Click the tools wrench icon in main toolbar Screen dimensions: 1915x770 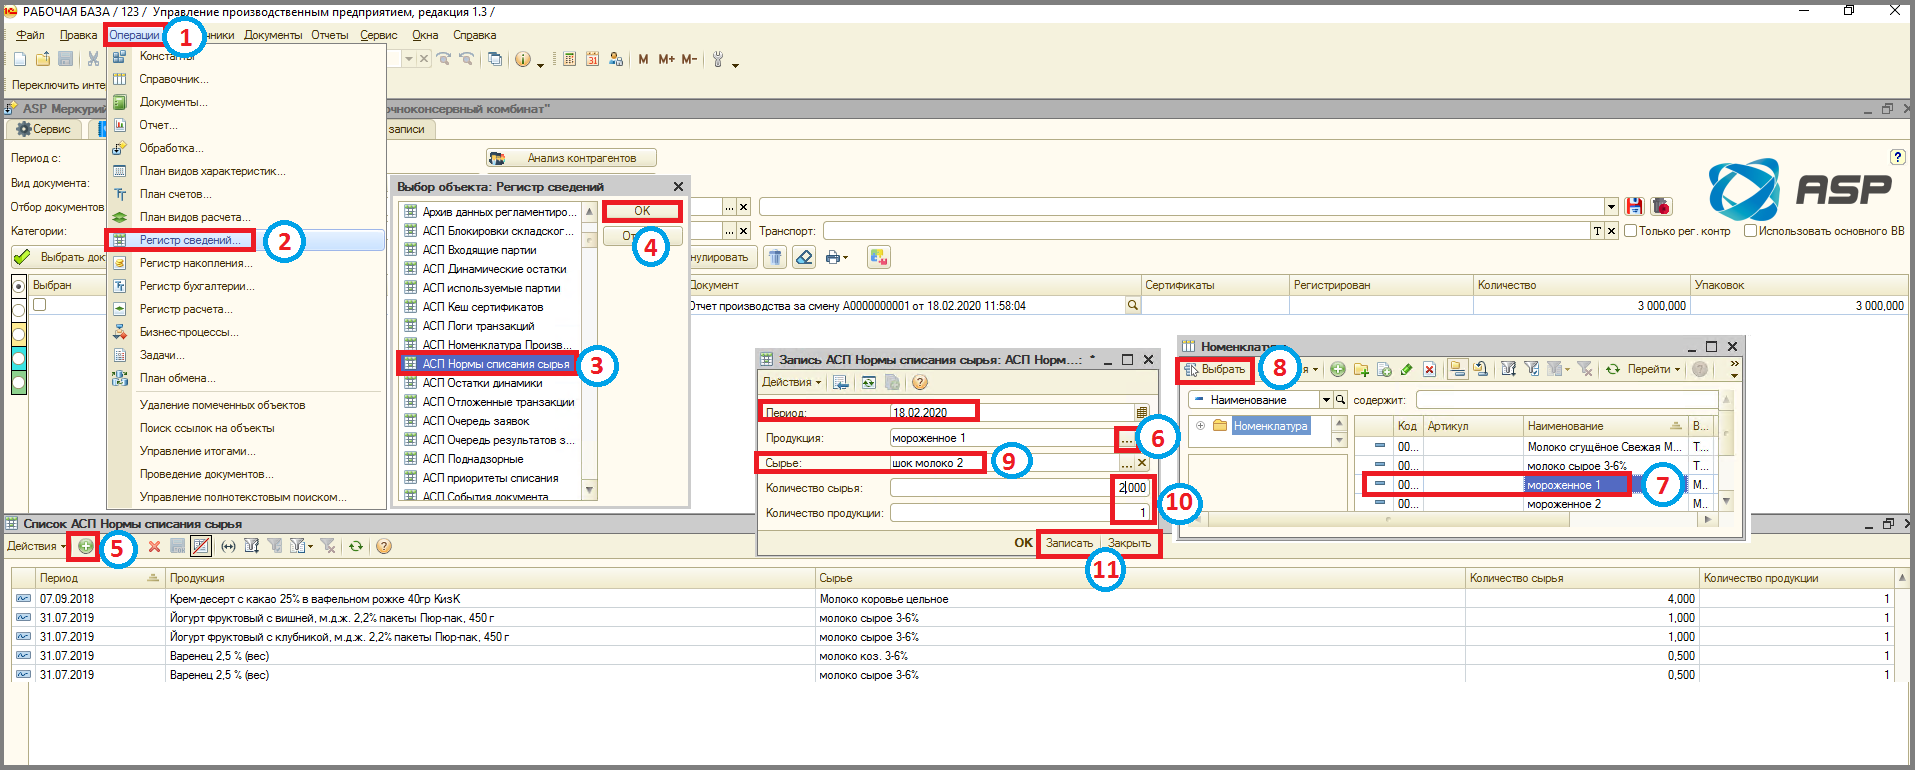tap(718, 59)
